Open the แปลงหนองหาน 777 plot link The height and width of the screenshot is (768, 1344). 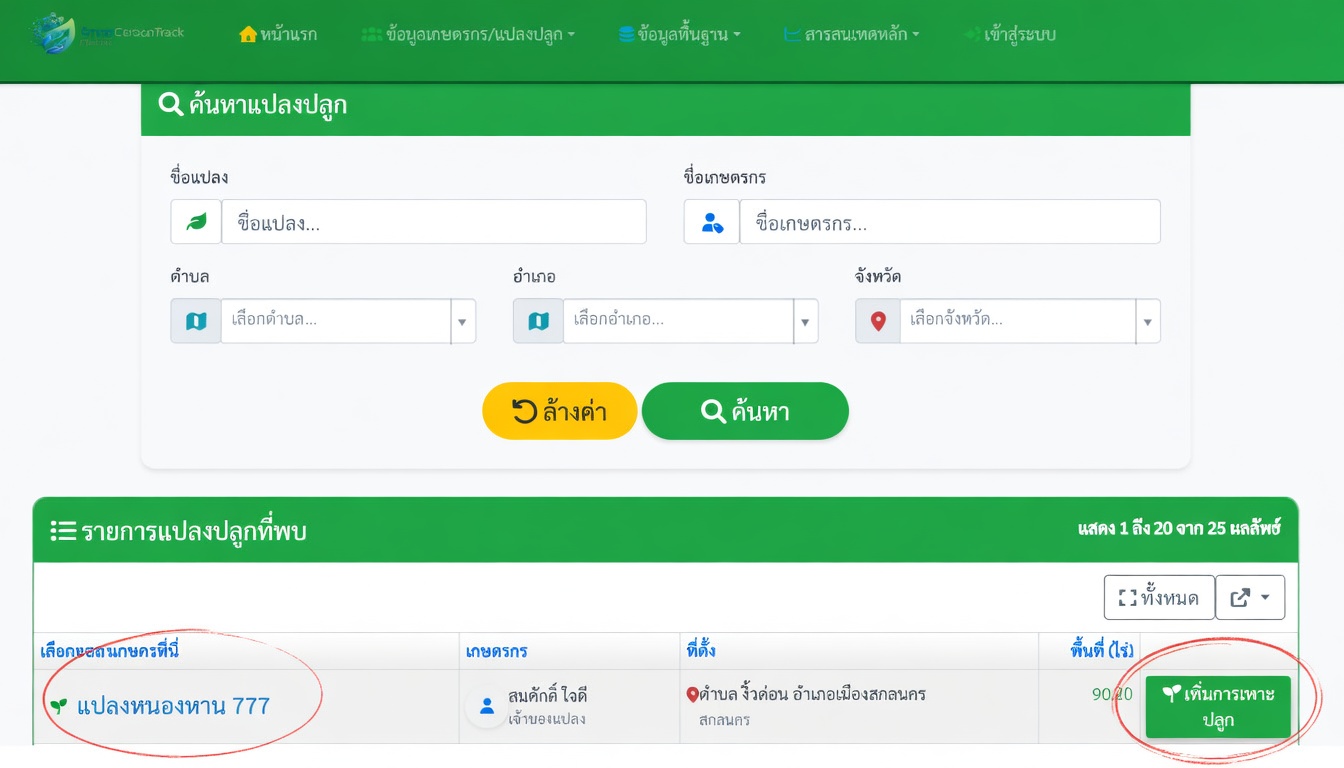click(173, 706)
